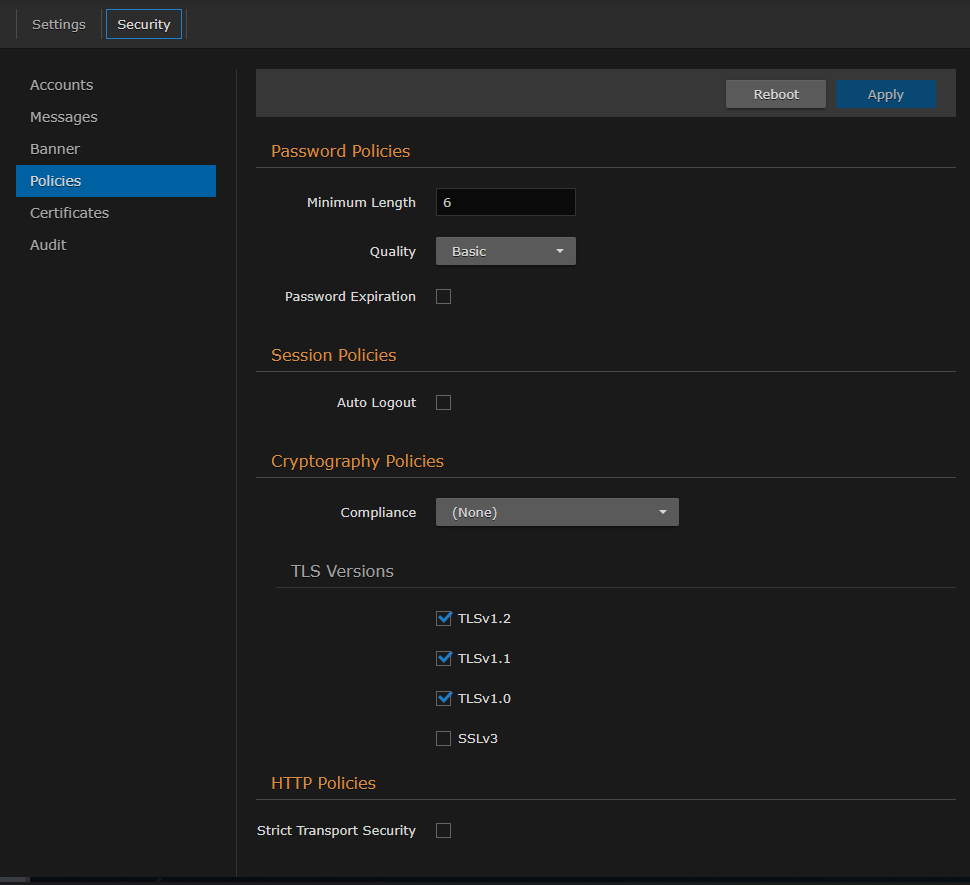Screen dimensions: 970x885
Task: Open the Compliance dropdown
Action: coord(557,512)
